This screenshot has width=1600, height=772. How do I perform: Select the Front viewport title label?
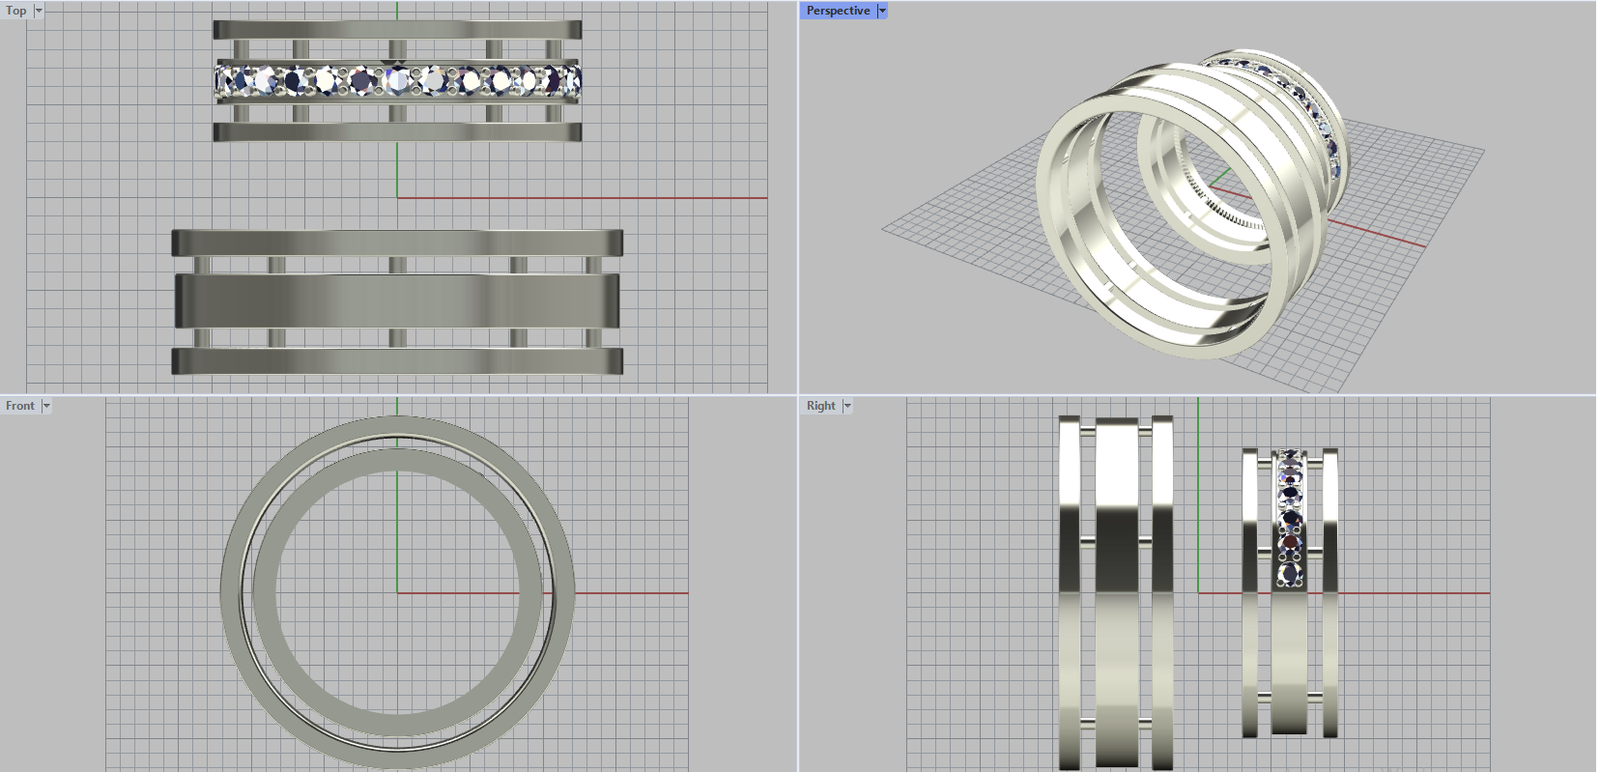pos(20,406)
